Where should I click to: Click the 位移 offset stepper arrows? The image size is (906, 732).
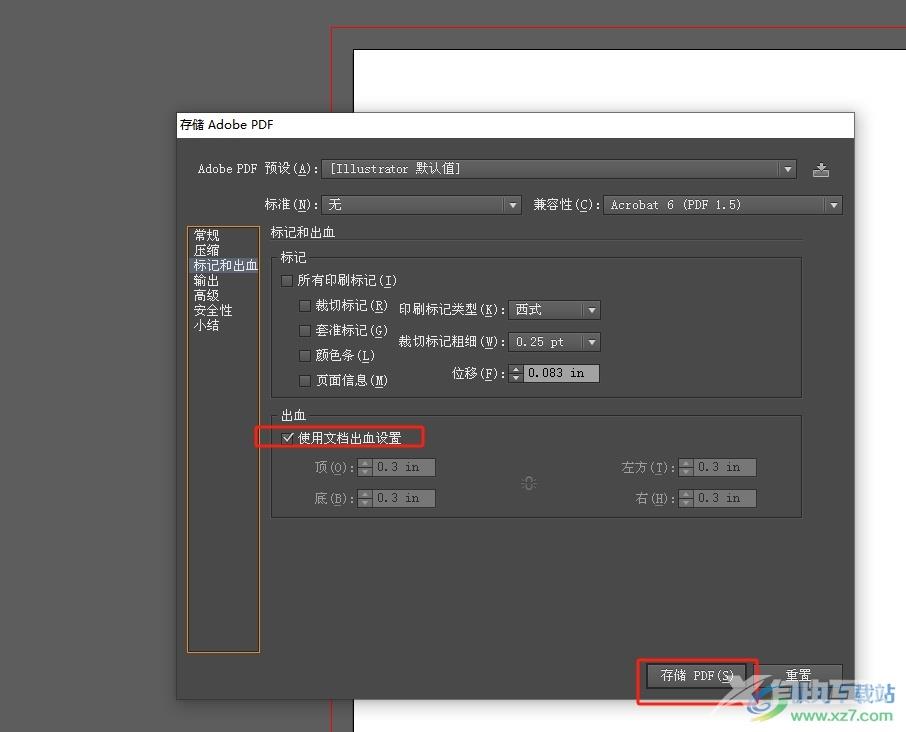pos(516,373)
